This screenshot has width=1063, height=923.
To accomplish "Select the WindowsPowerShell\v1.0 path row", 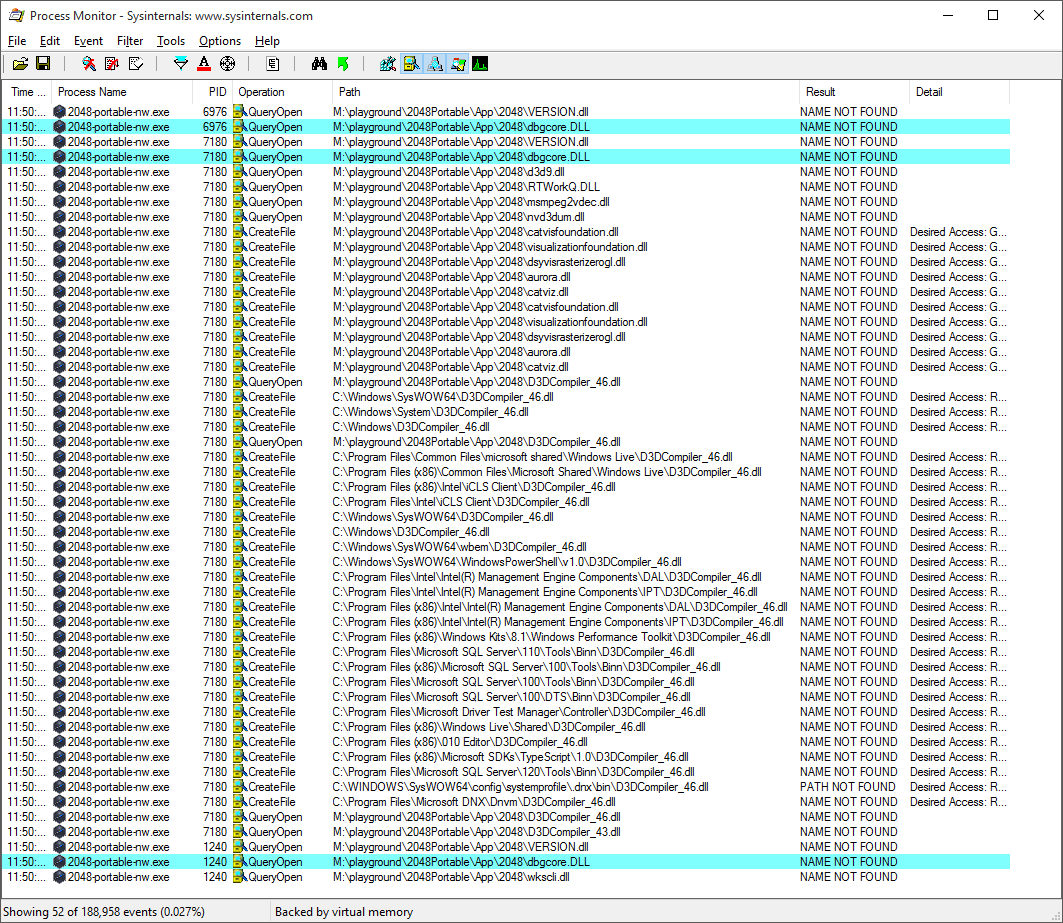I will pyautogui.click(x=507, y=562).
